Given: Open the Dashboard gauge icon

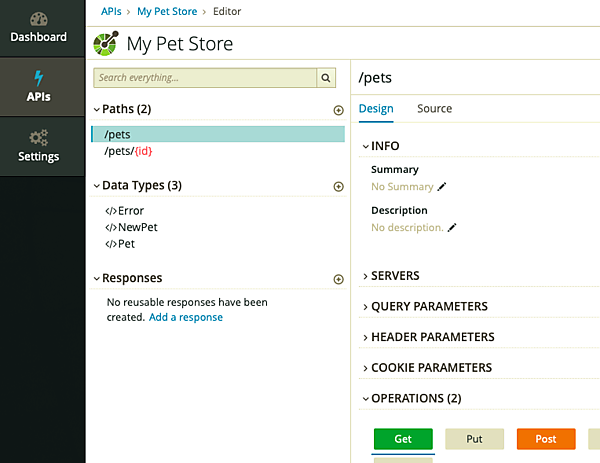Looking at the screenshot, I should (38, 19).
